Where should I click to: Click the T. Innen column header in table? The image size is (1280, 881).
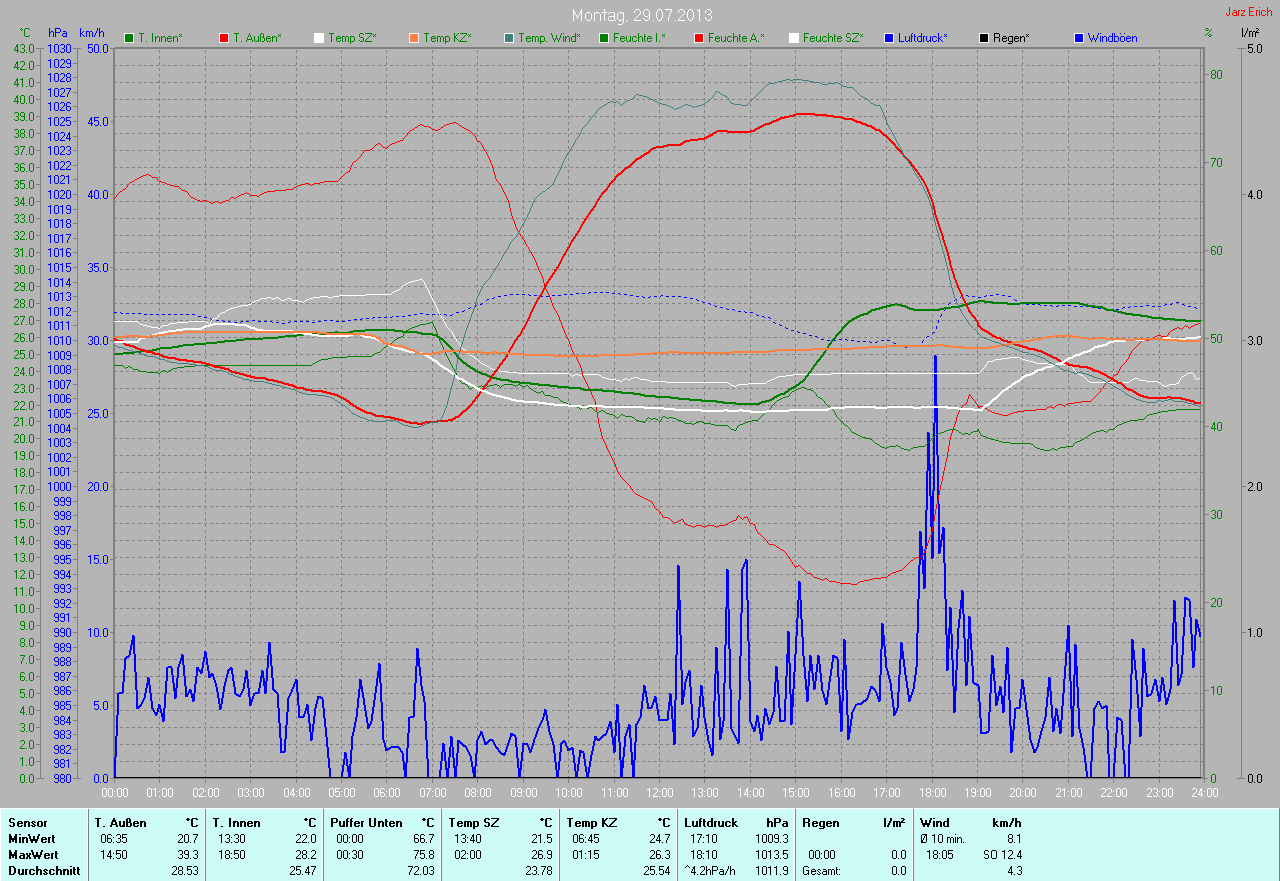(236, 823)
